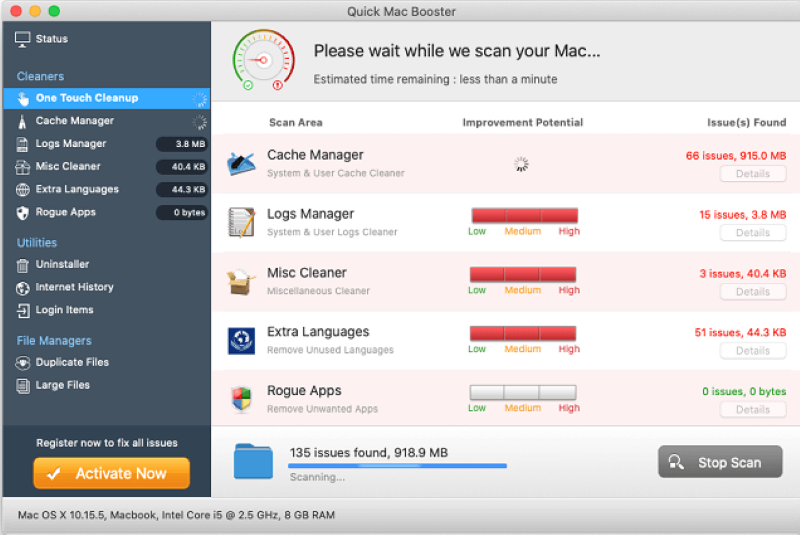Click the Status monitor icon in sidebar
Viewport: 800px width, 535px height.
click(x=23, y=39)
